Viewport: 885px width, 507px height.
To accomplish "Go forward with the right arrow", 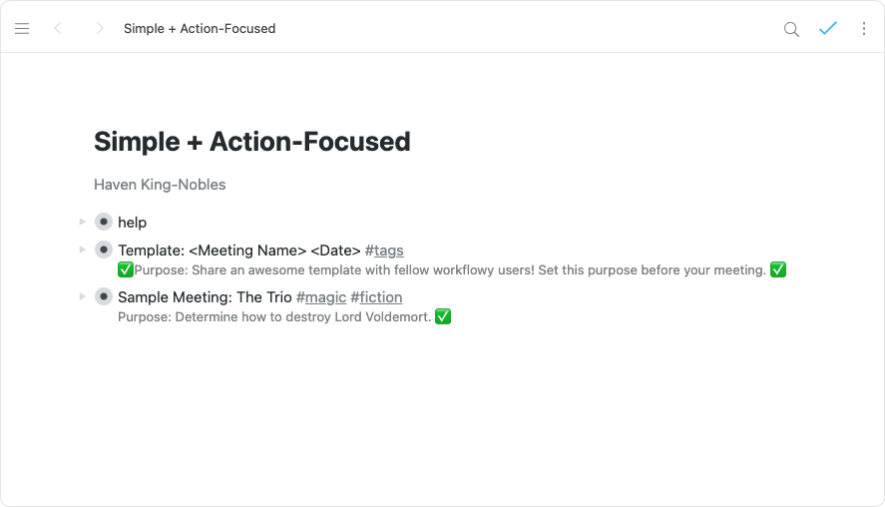I will pos(99,29).
